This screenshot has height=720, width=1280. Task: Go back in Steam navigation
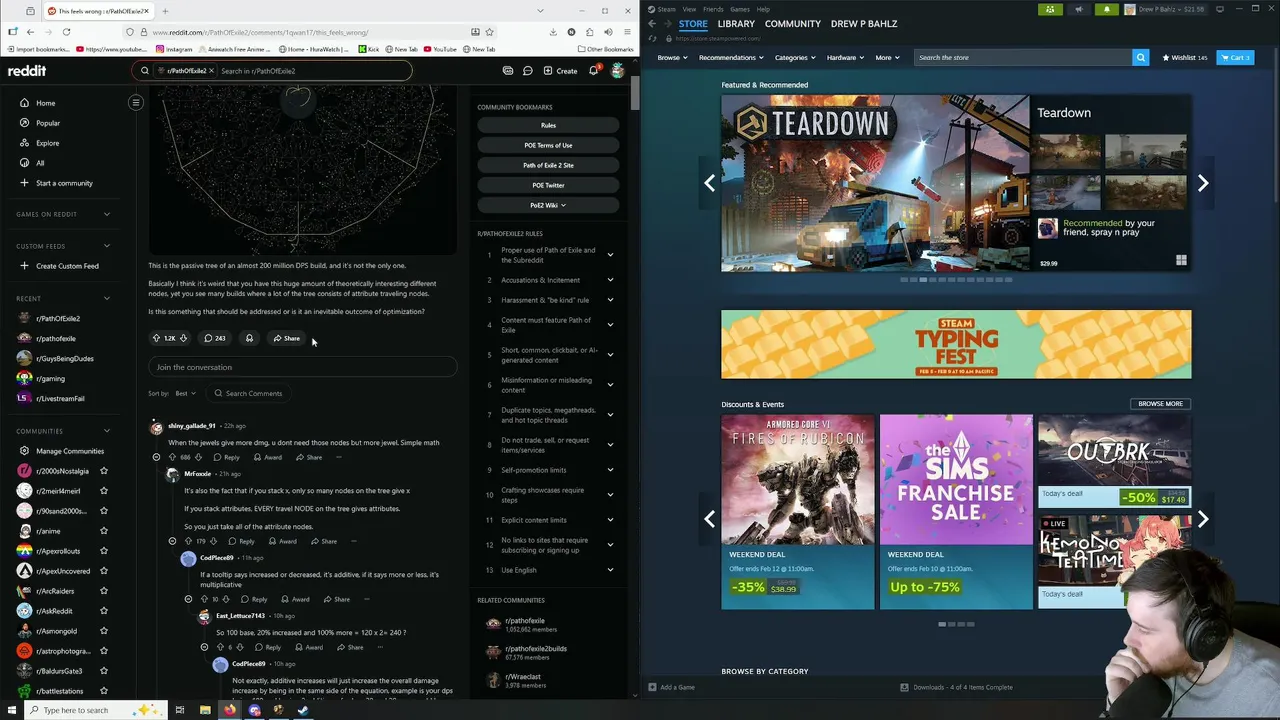652,23
